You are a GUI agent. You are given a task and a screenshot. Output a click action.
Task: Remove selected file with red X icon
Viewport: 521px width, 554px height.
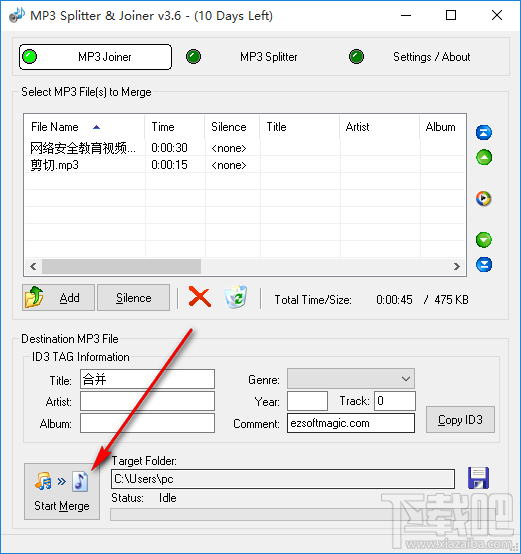[x=200, y=297]
